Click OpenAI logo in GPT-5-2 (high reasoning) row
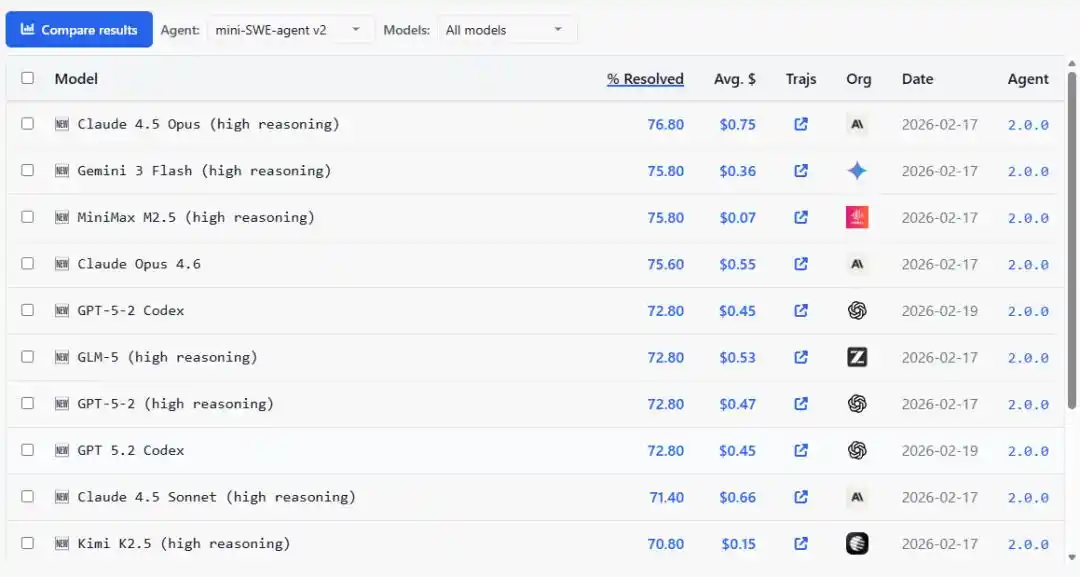This screenshot has width=1080, height=577. coord(857,403)
